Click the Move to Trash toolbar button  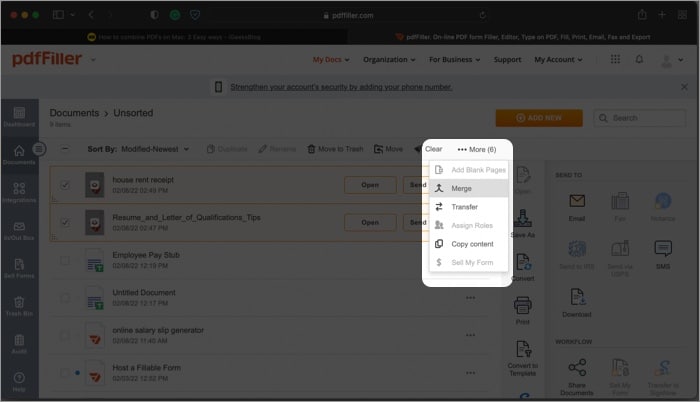click(335, 149)
